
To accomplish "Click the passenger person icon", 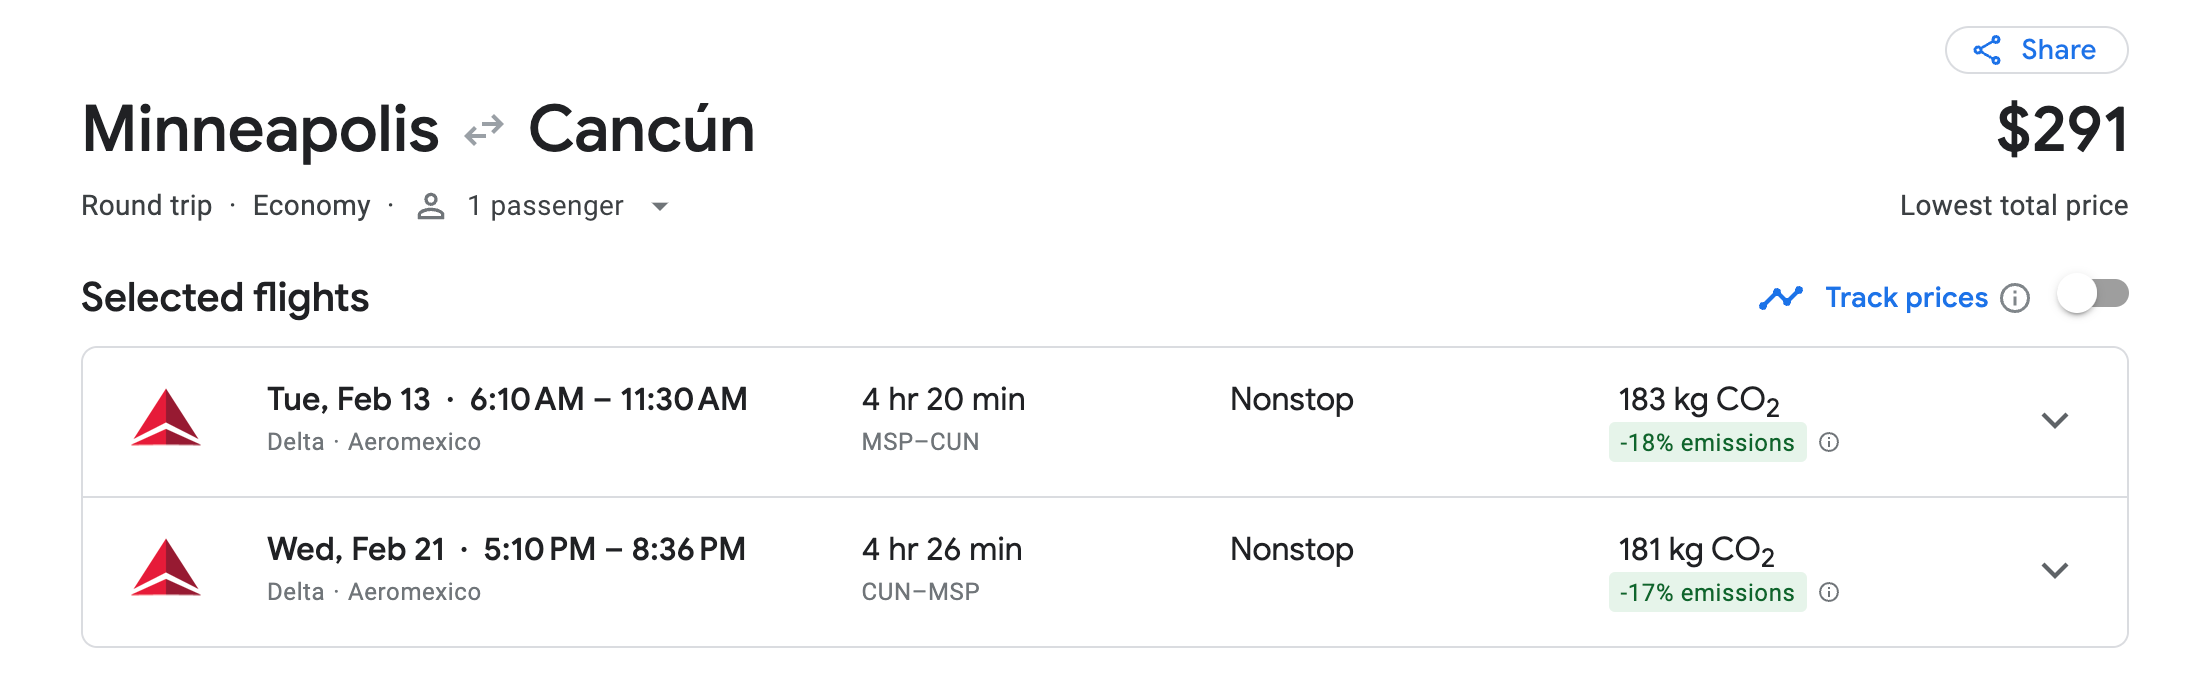I will pyautogui.click(x=431, y=207).
